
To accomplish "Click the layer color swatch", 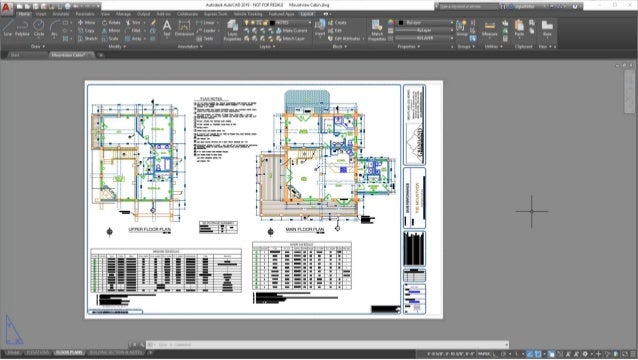I will (273, 23).
